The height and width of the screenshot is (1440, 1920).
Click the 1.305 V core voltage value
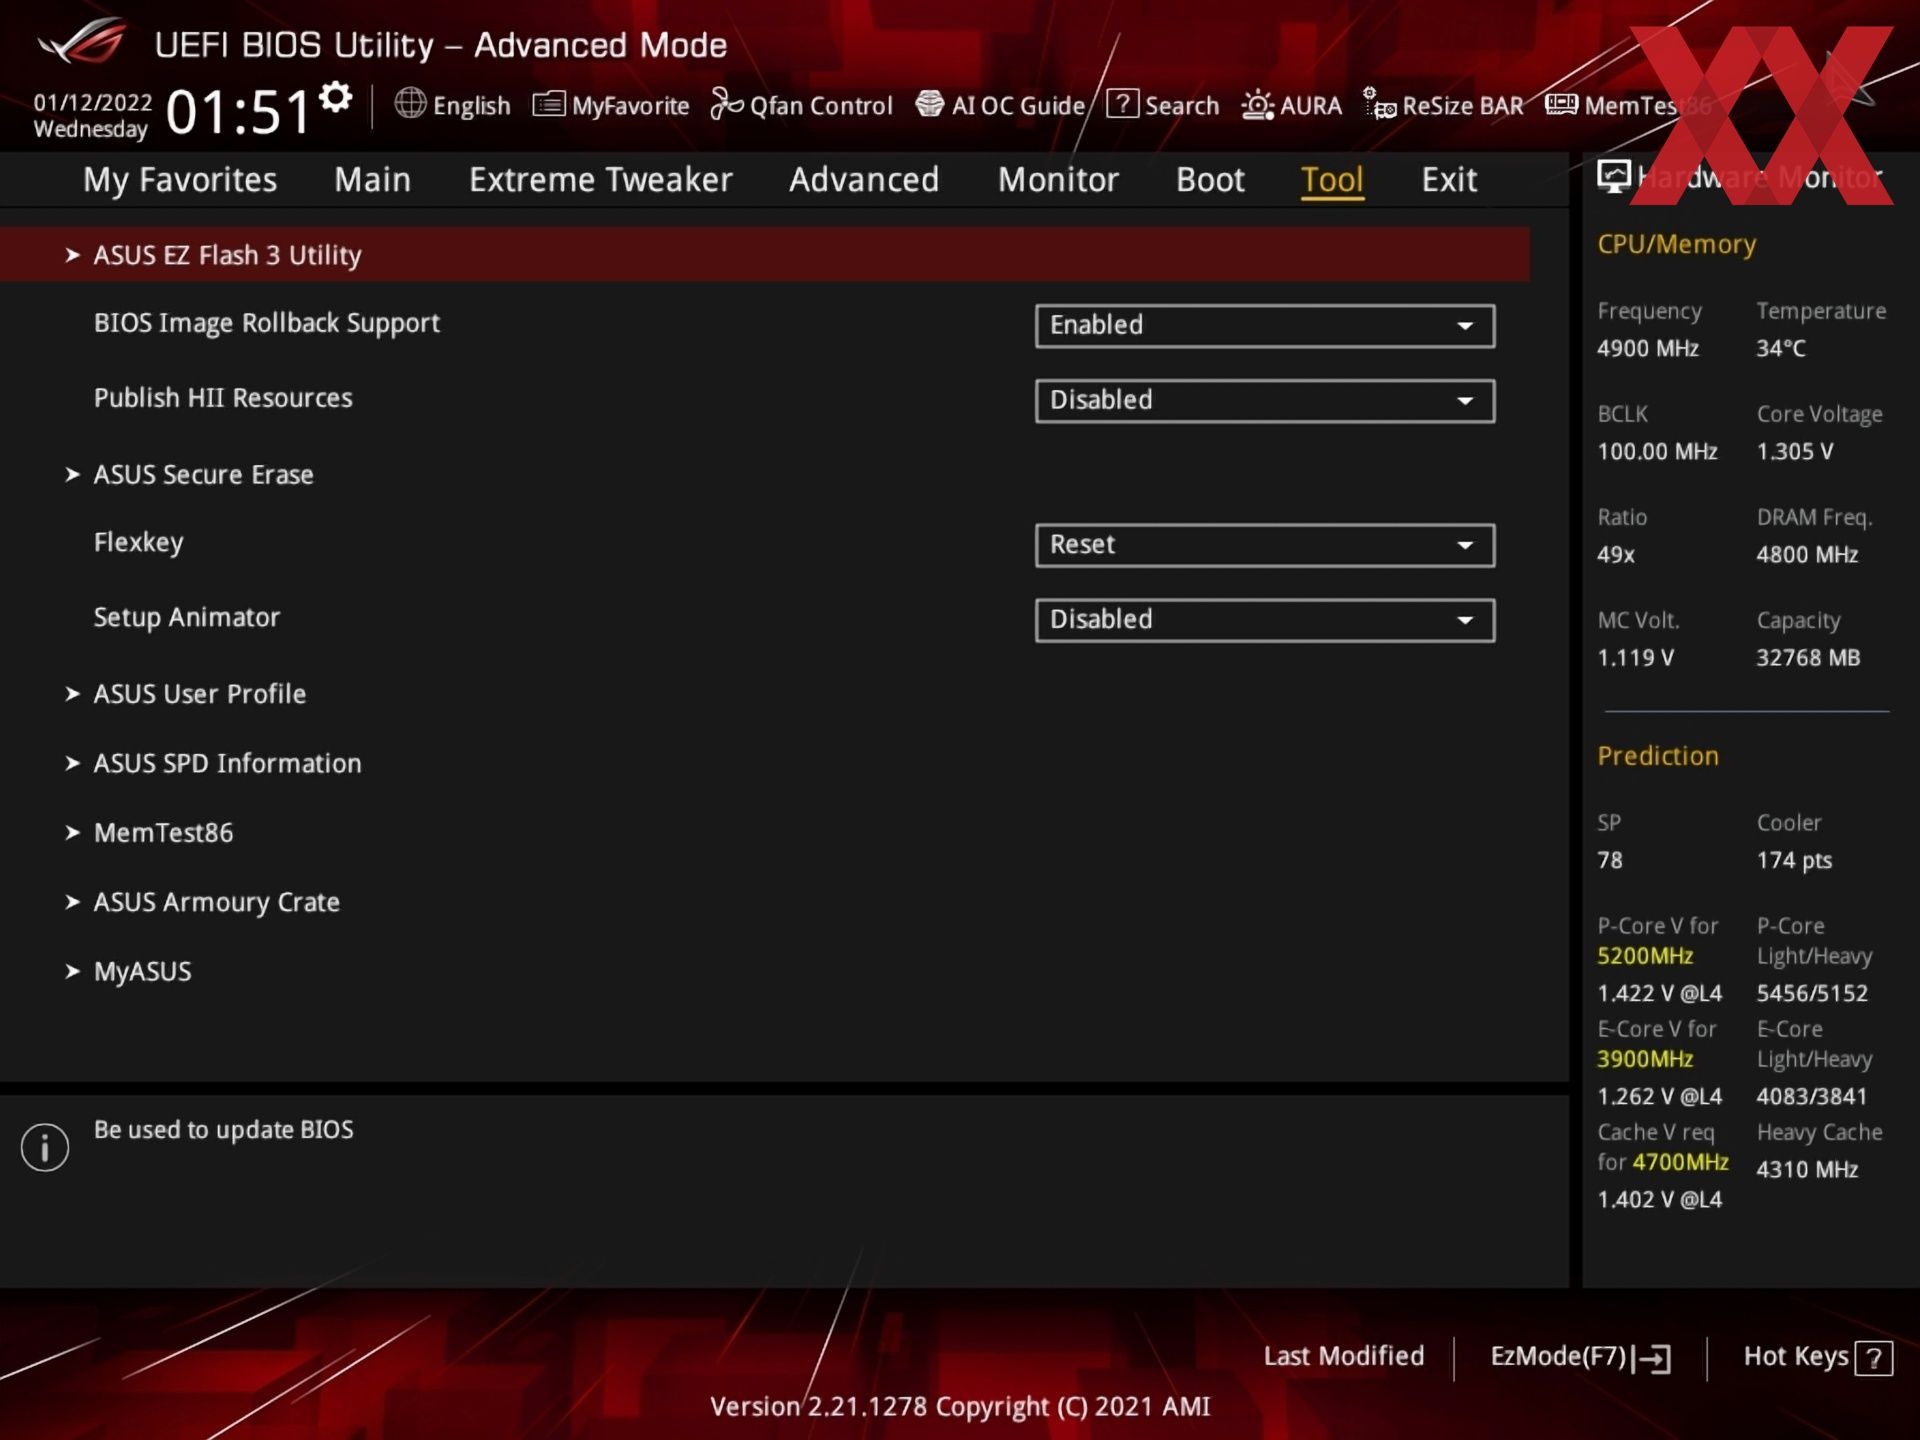pos(1795,452)
